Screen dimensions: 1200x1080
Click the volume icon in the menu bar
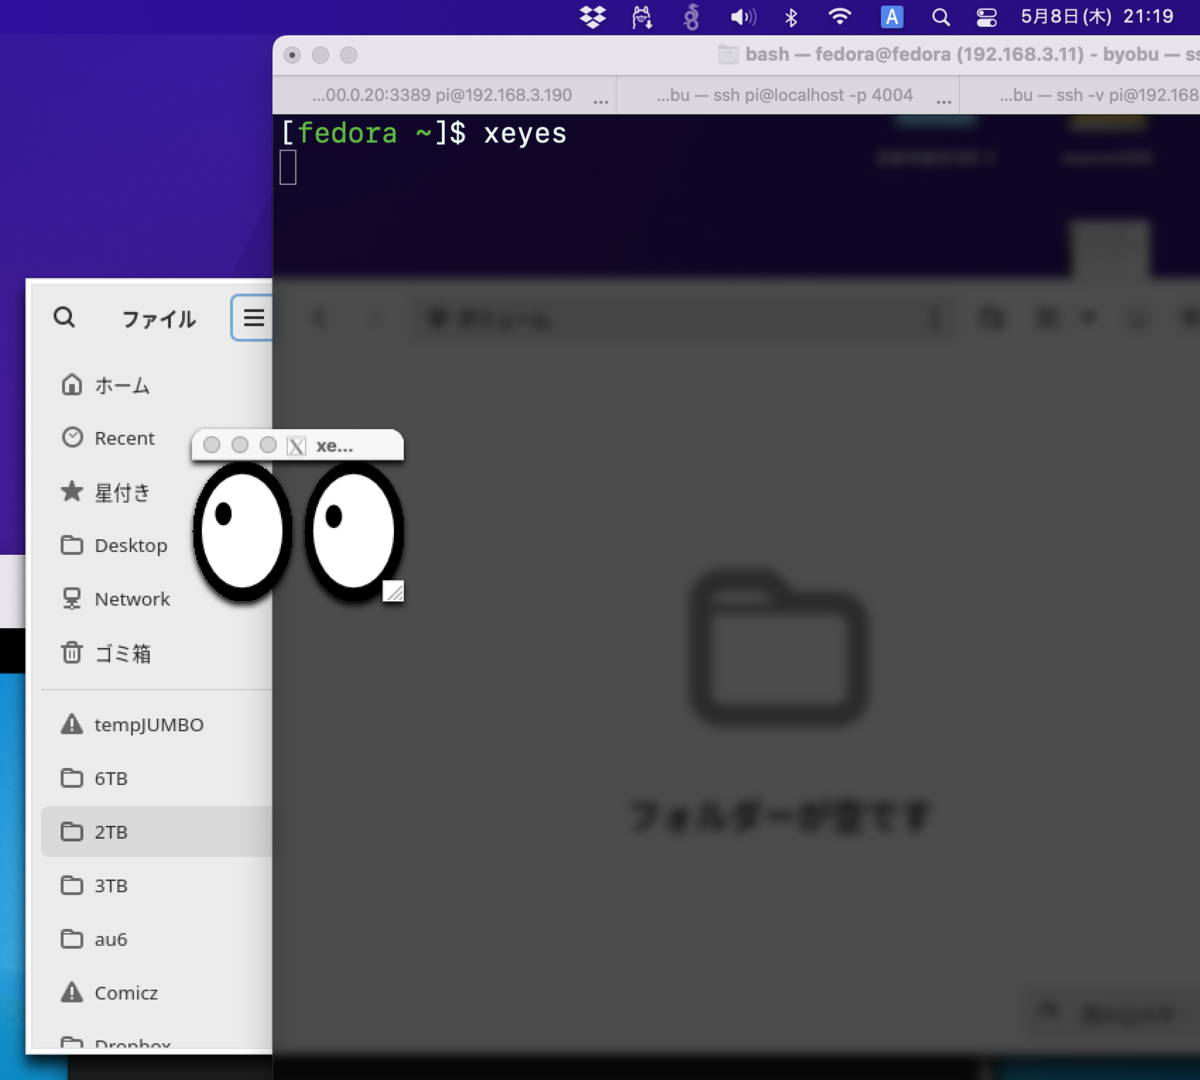pyautogui.click(x=742, y=16)
